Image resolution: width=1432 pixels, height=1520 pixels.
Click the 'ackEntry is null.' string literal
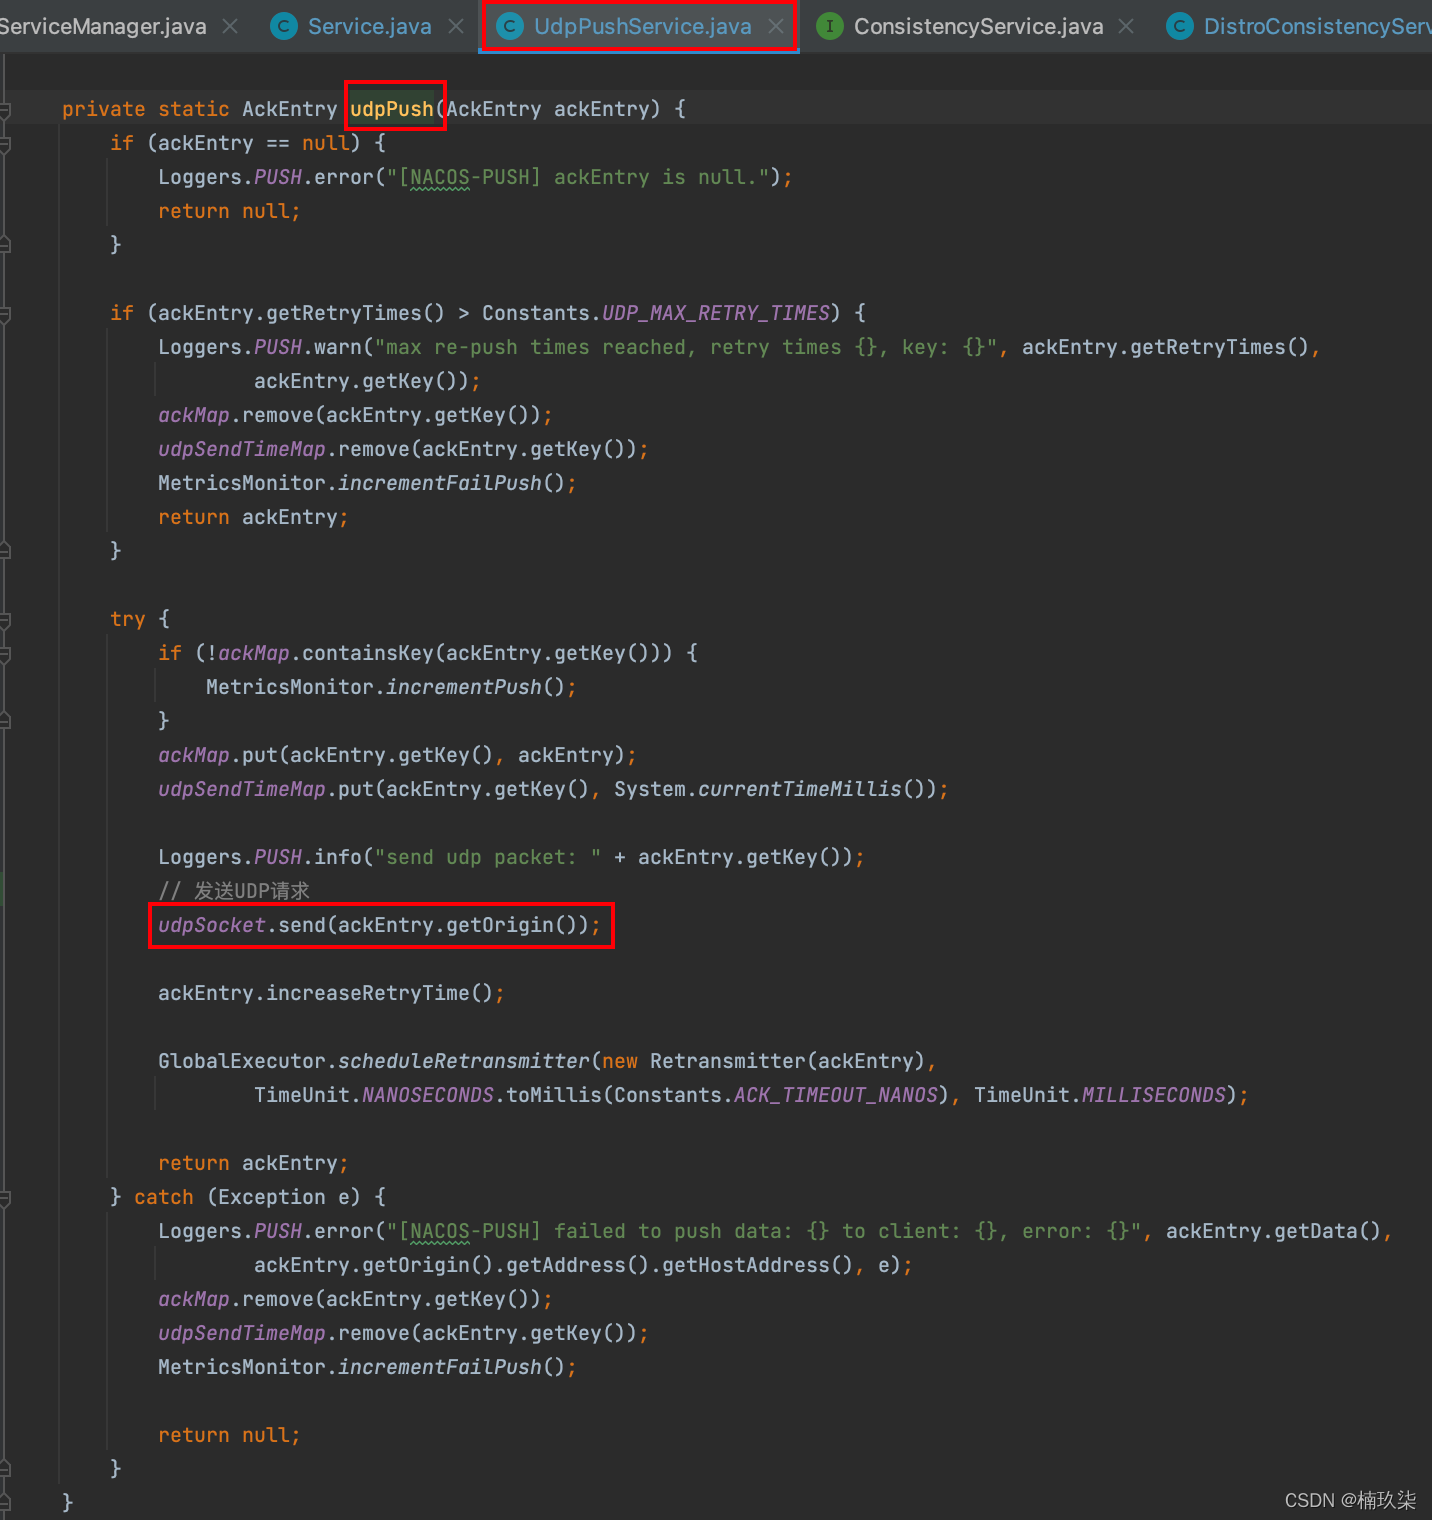578,177
